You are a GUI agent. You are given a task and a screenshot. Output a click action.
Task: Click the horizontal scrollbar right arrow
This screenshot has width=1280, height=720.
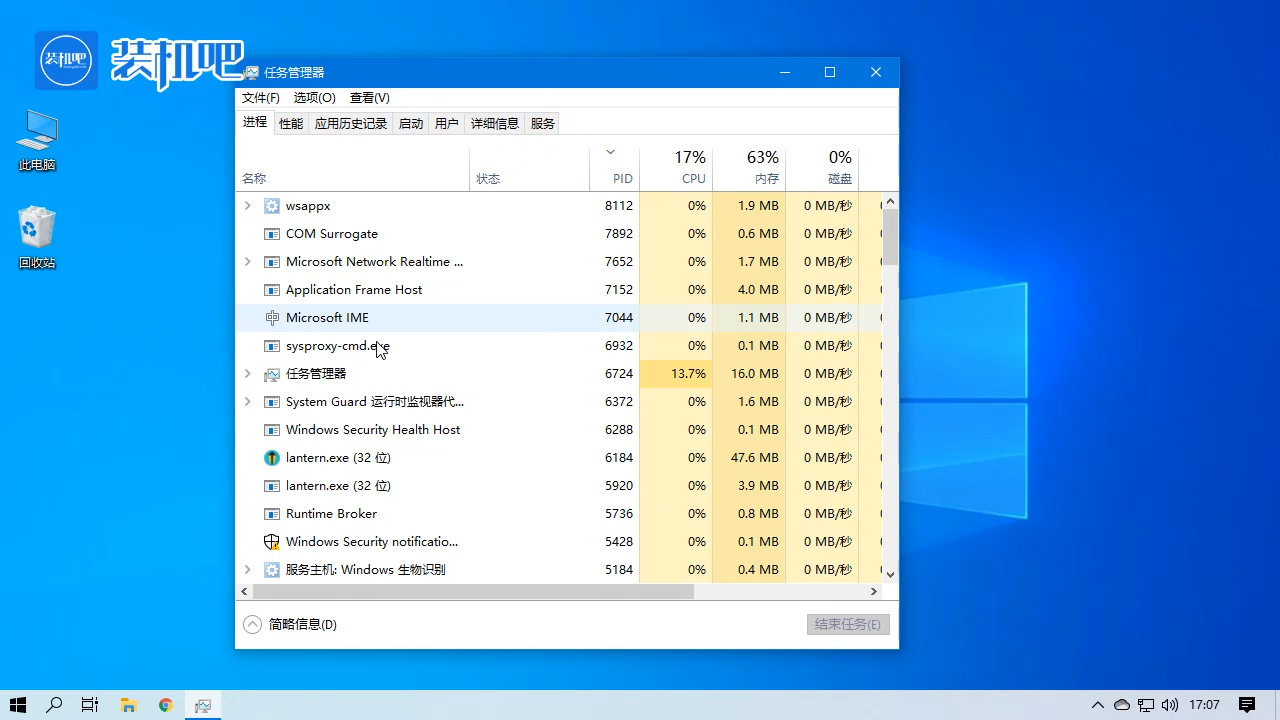click(873, 591)
